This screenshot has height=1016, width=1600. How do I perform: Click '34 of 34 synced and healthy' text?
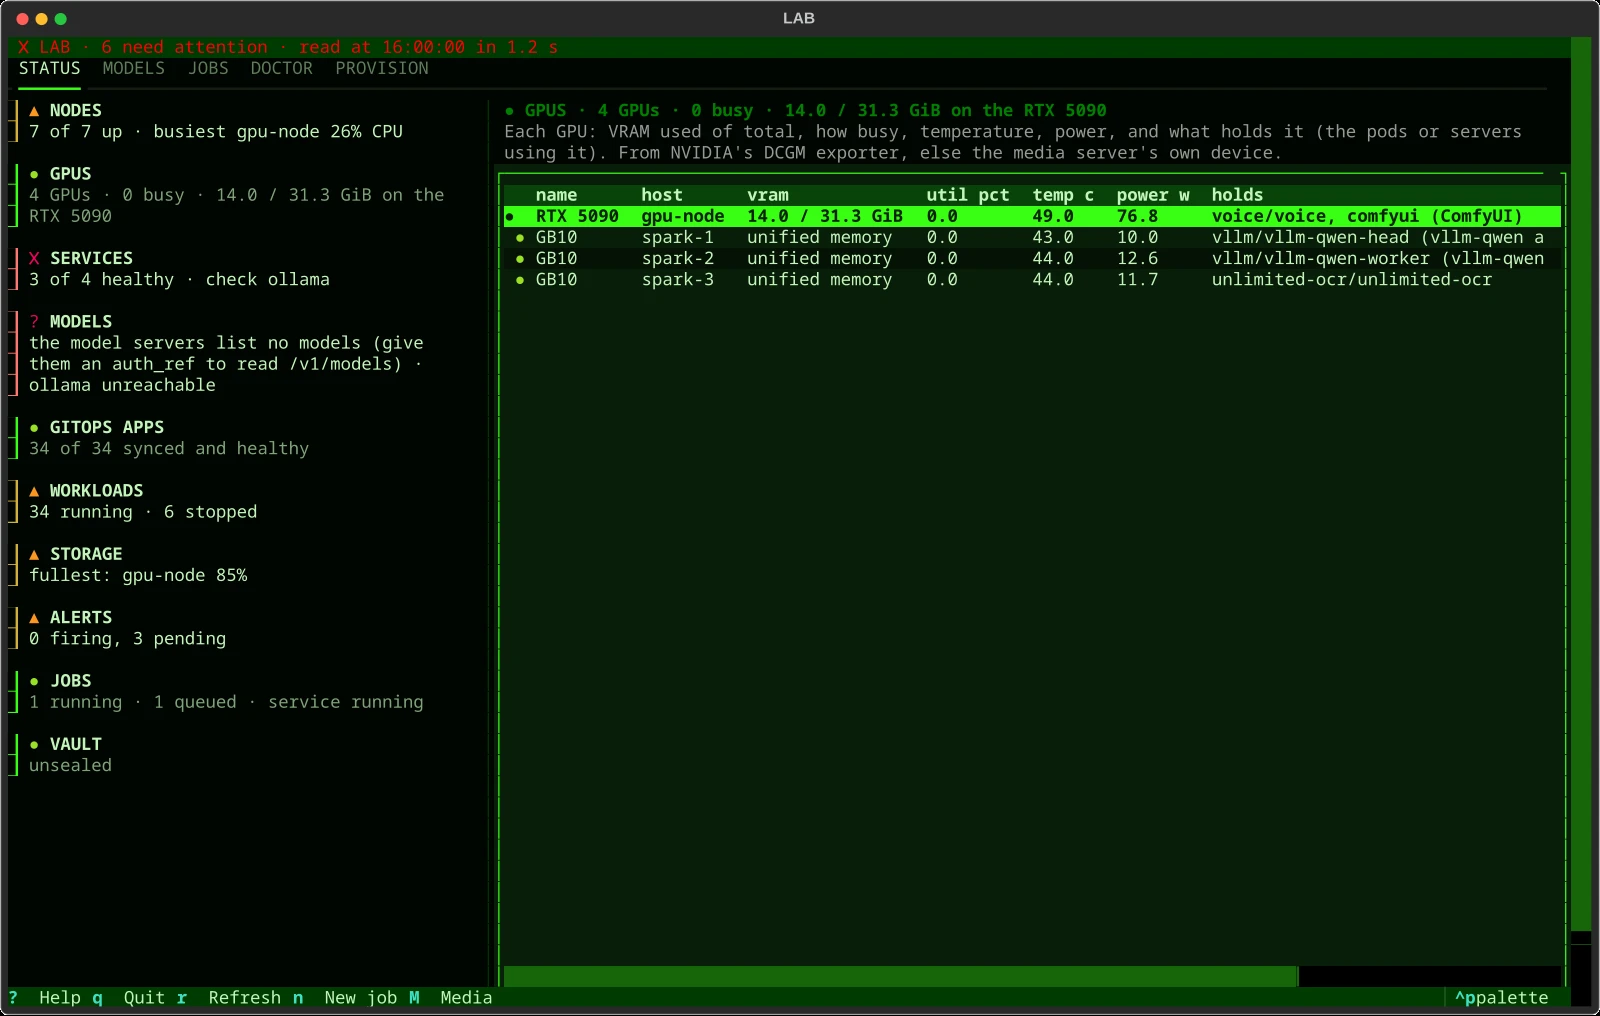coord(169,449)
